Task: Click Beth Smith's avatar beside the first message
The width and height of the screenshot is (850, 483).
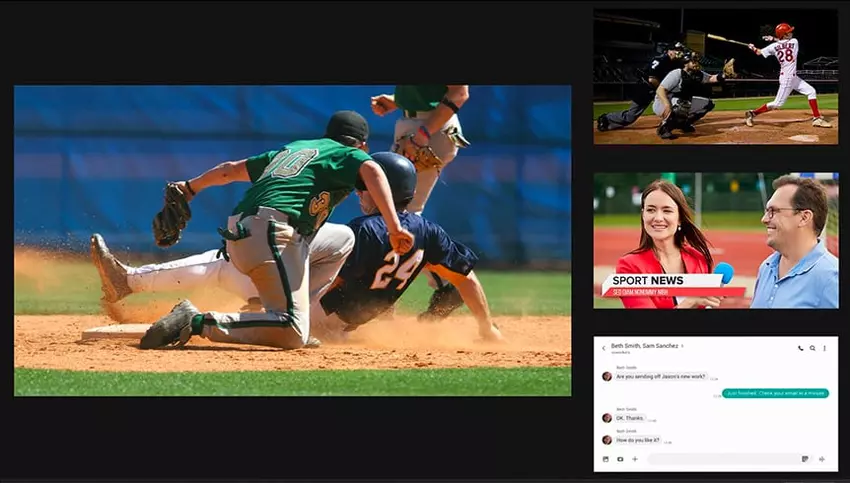Action: coord(606,377)
